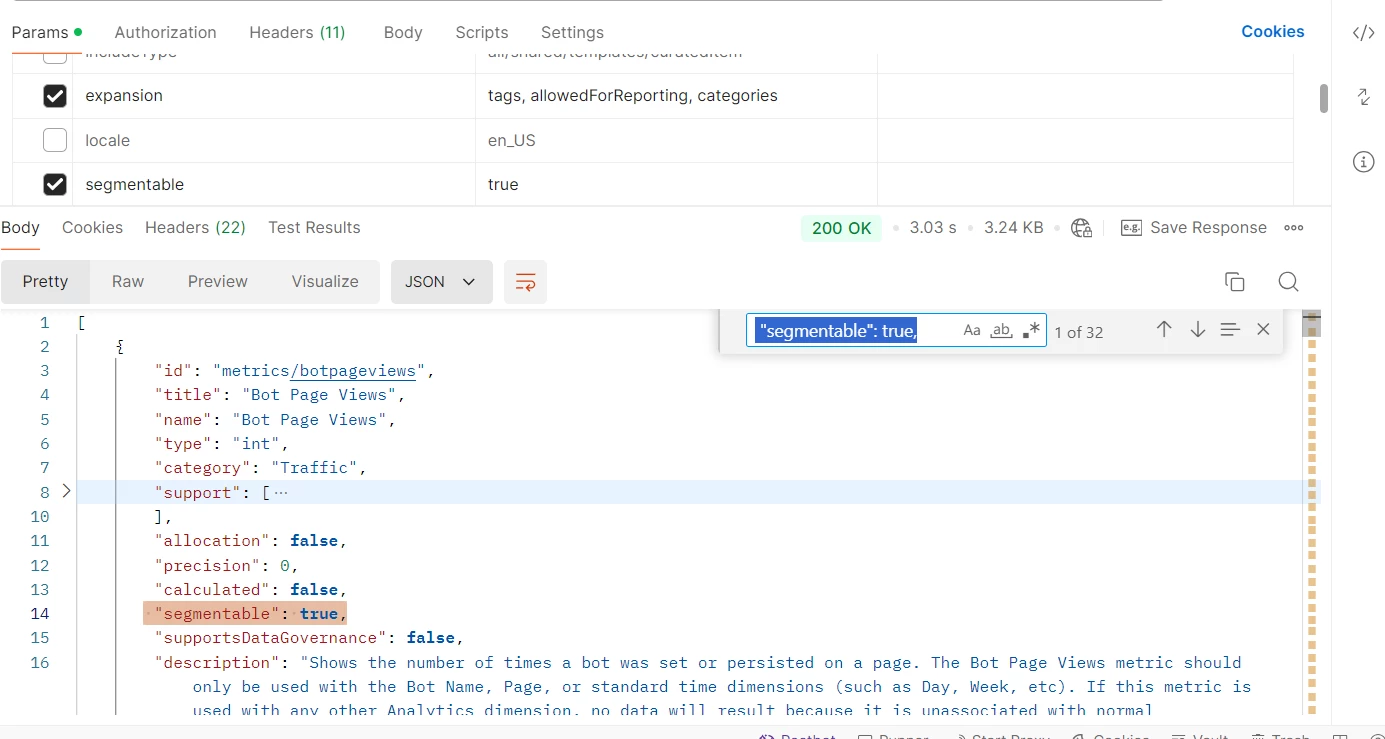The height and width of the screenshot is (739, 1385).
Task: Click the 3.03 s response time
Action: (932, 228)
